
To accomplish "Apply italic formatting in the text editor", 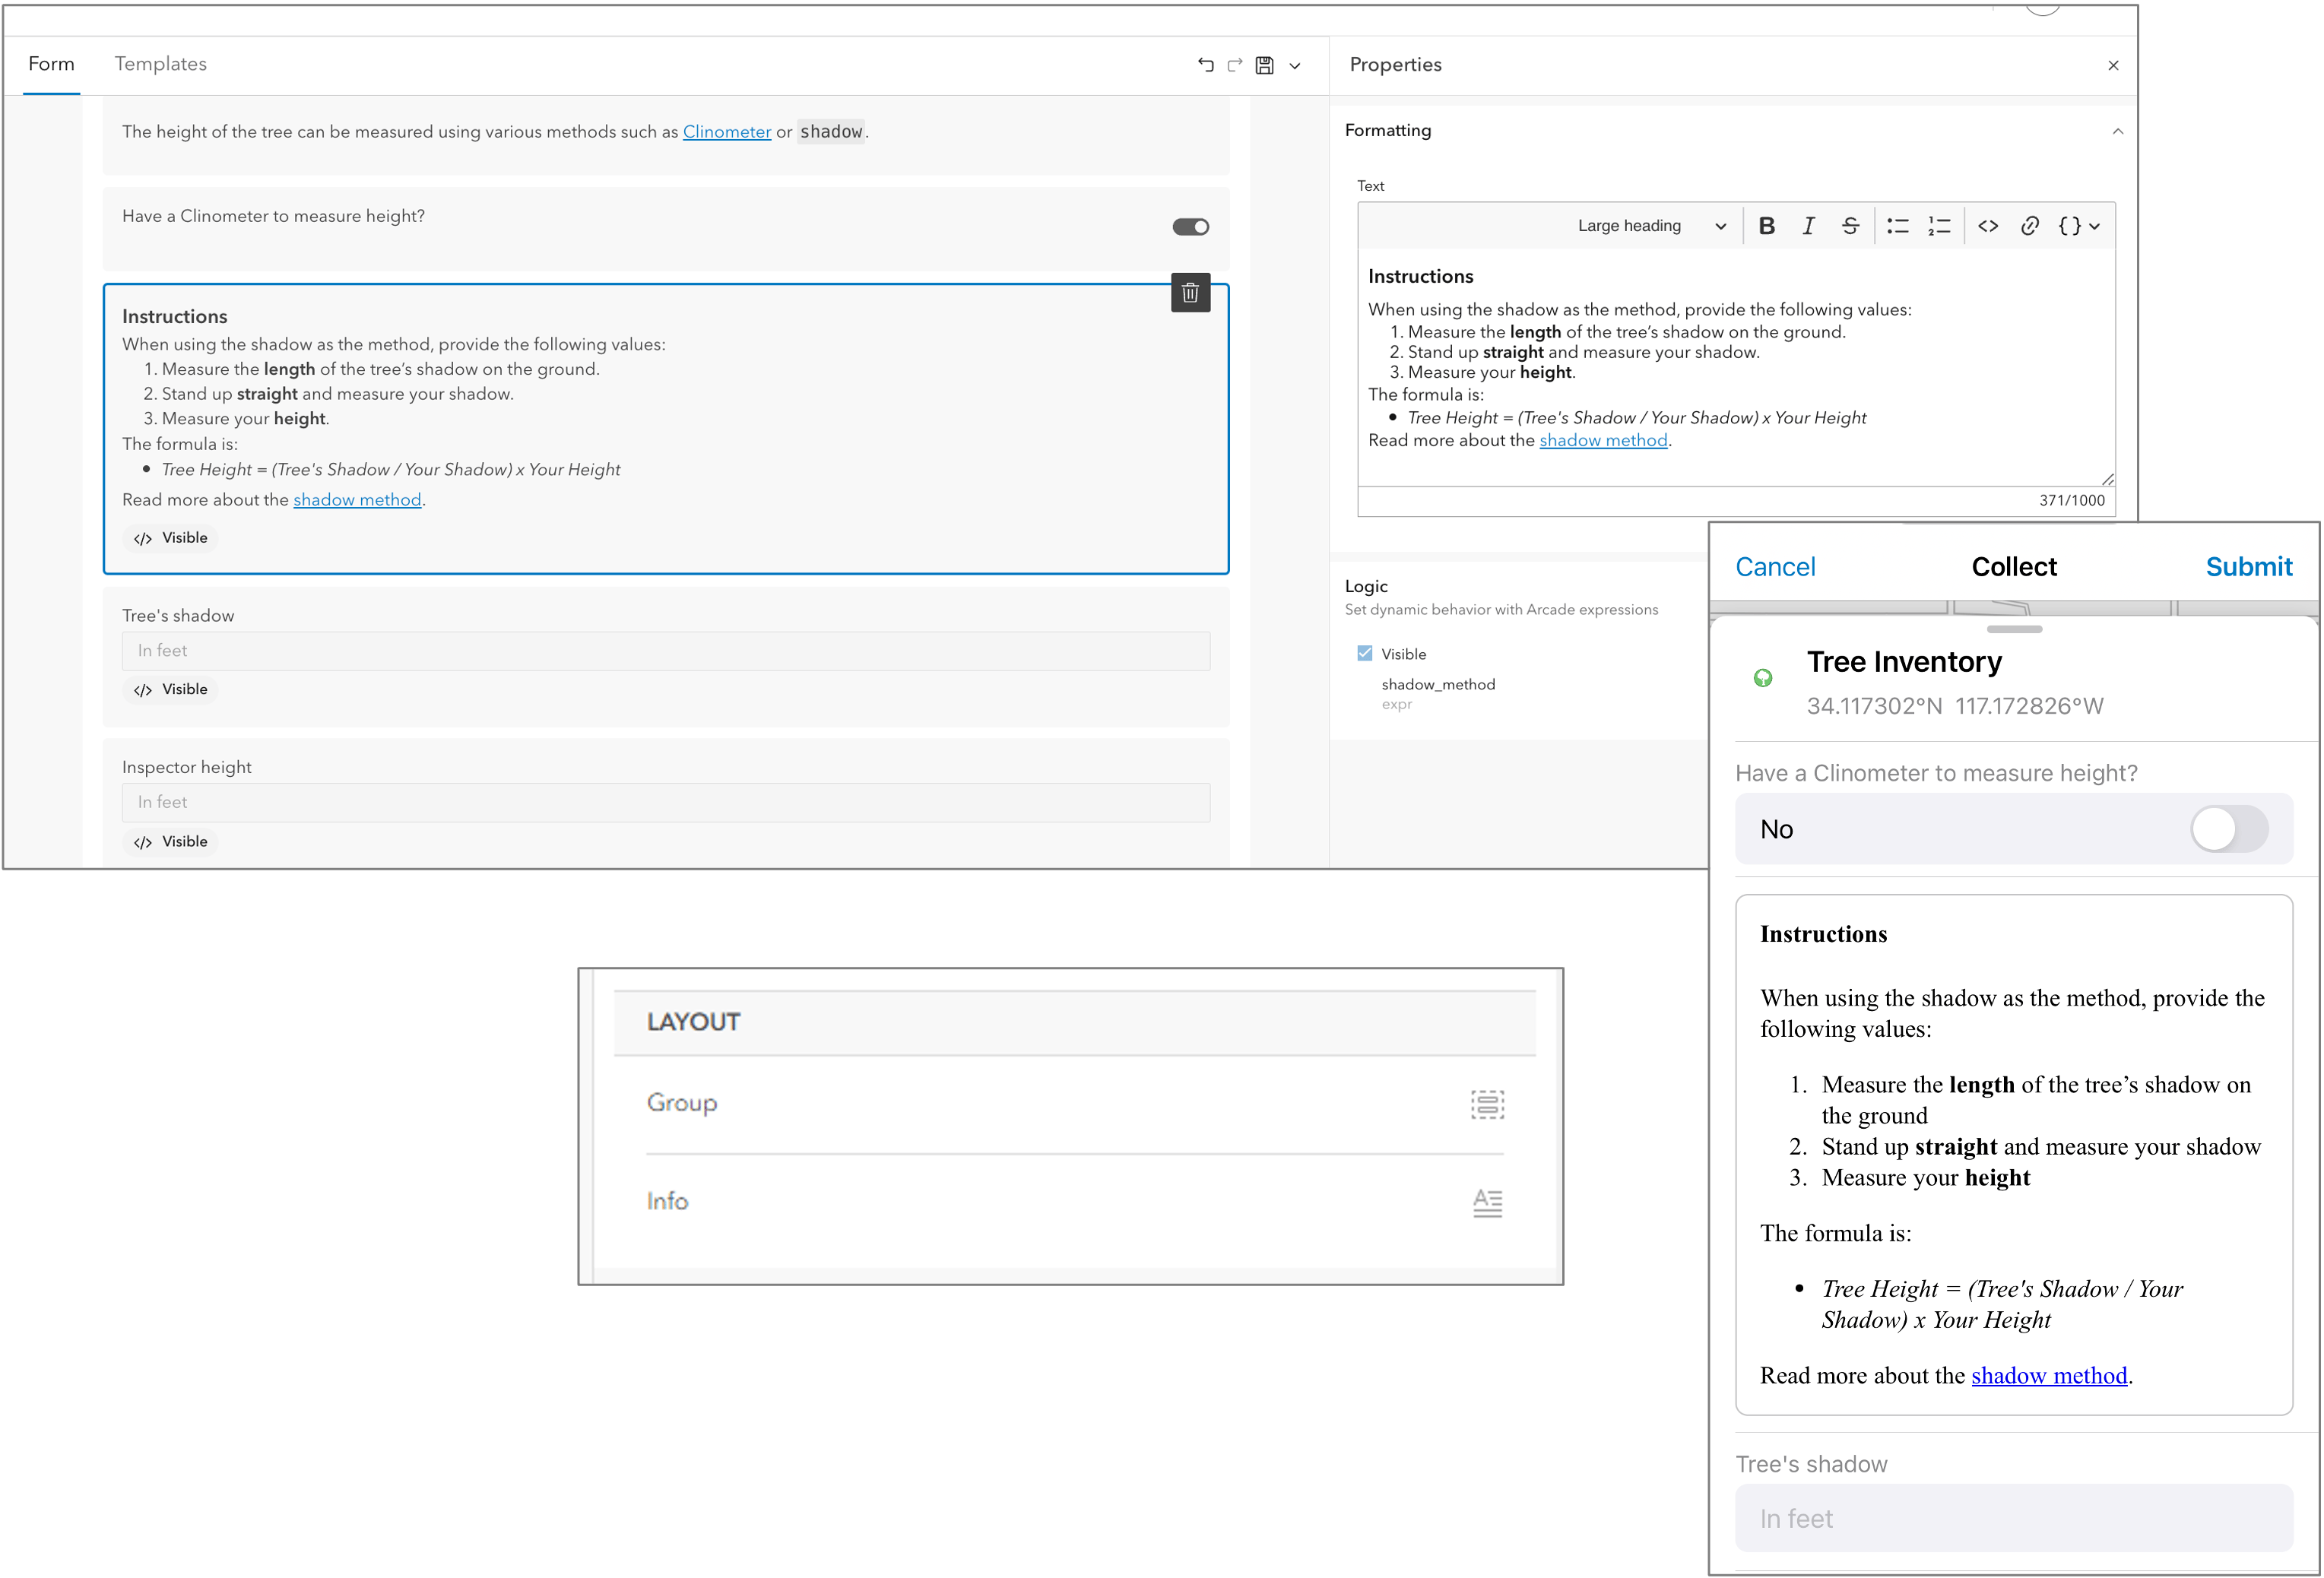I will (1808, 226).
